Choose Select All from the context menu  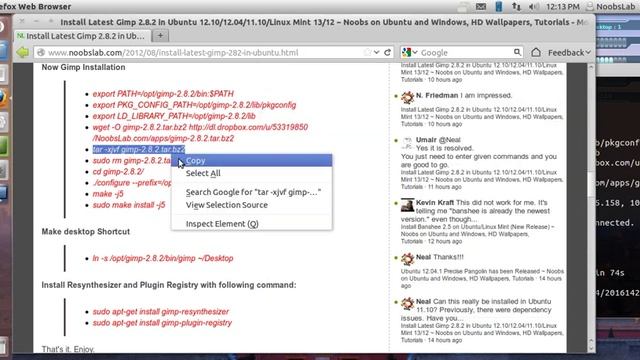(251, 173)
